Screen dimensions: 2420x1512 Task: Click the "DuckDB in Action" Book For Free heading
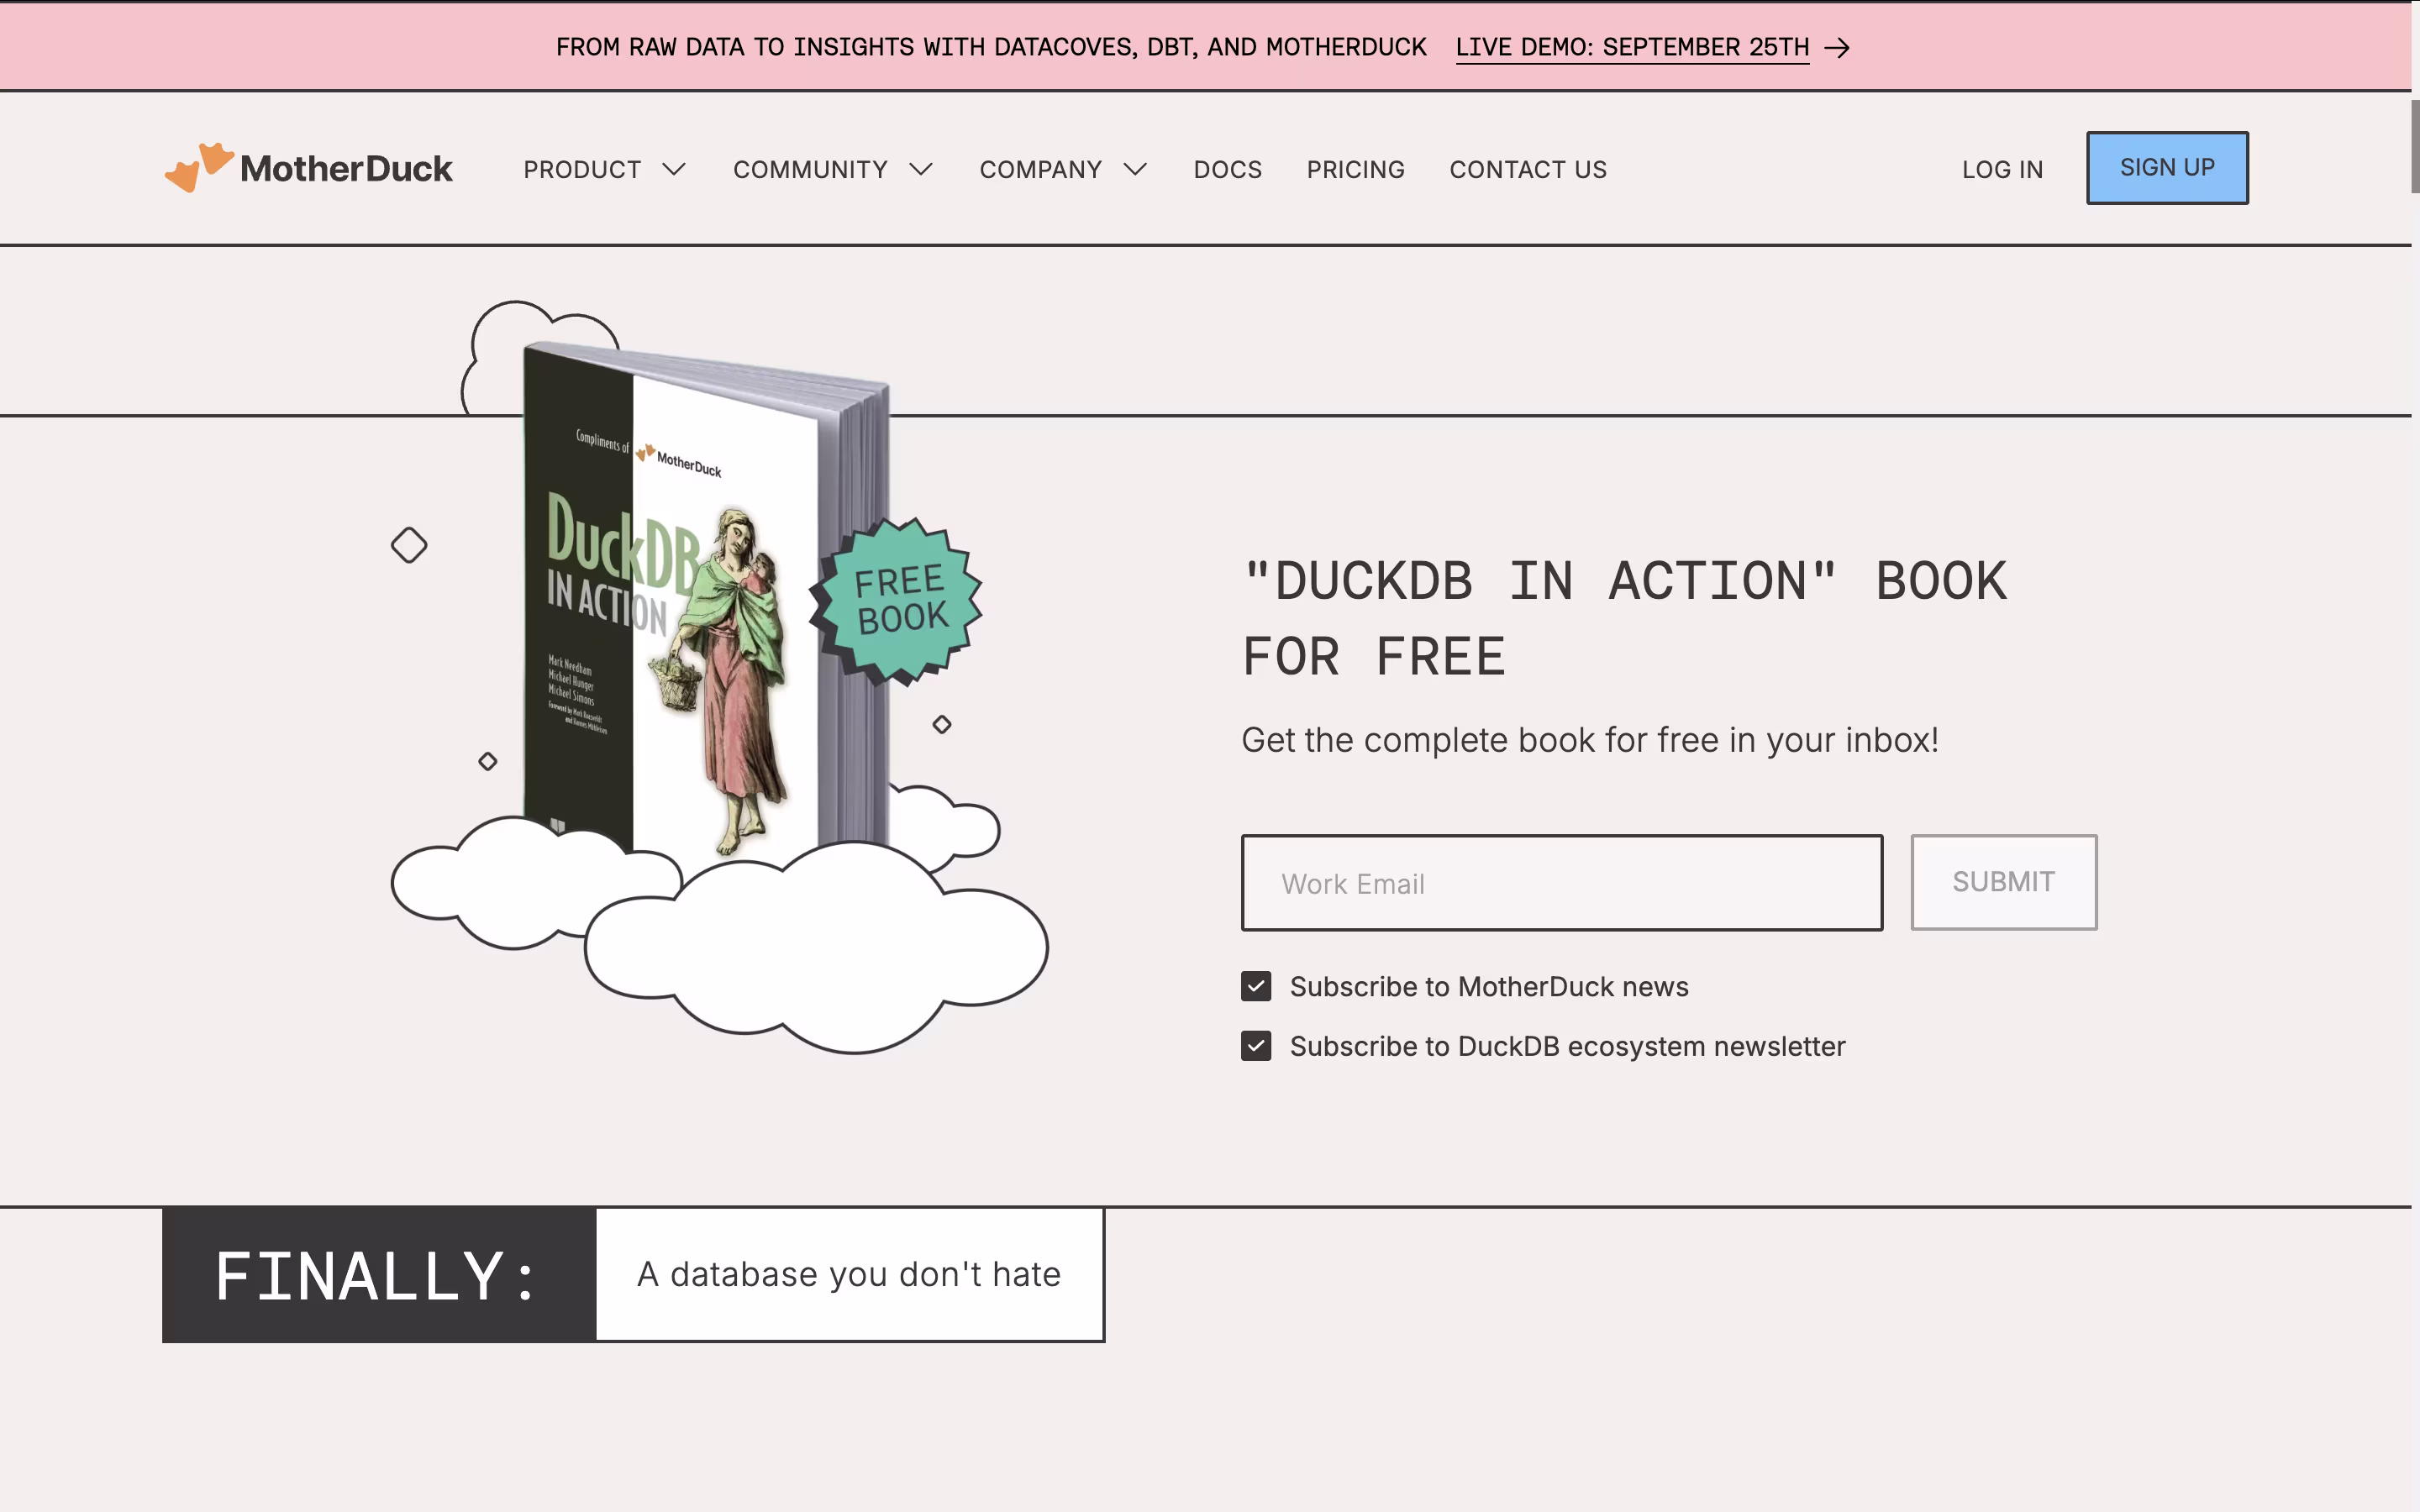click(1624, 619)
